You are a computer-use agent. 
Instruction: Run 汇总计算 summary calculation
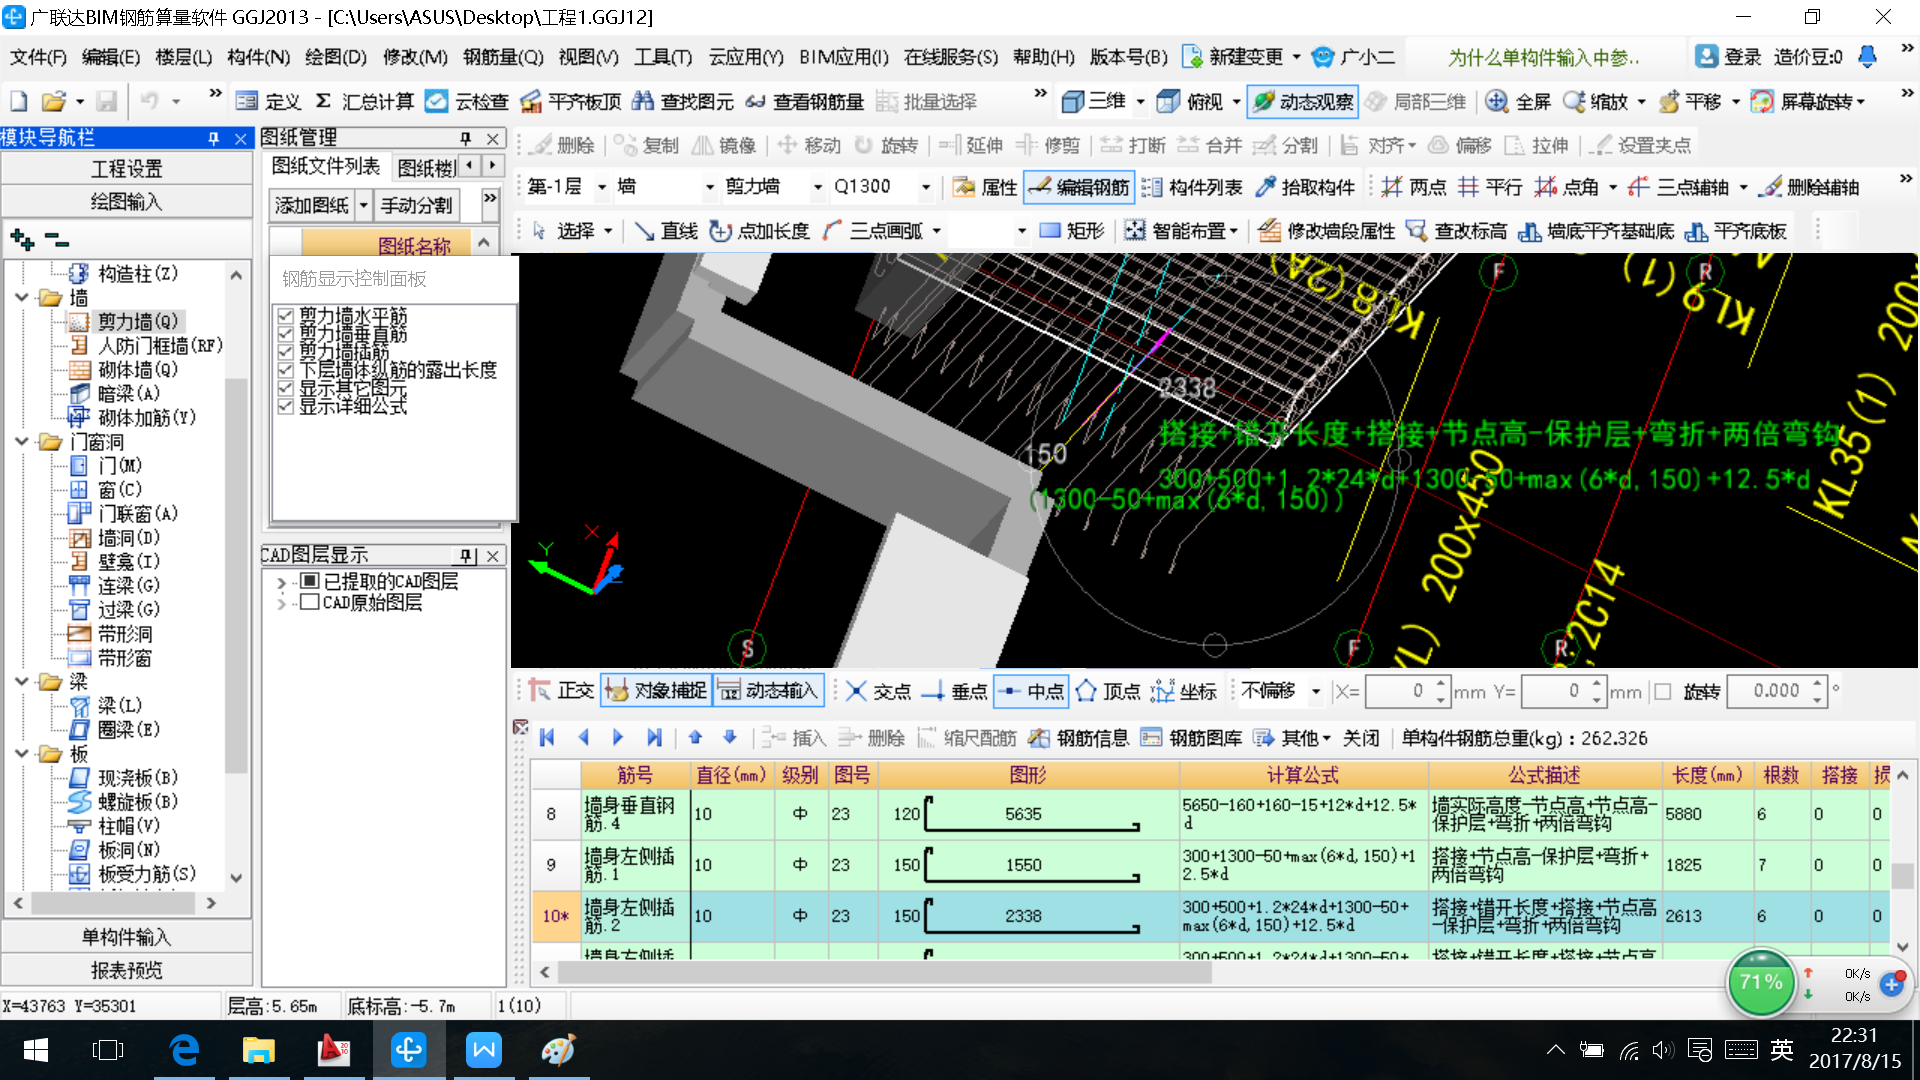point(364,101)
